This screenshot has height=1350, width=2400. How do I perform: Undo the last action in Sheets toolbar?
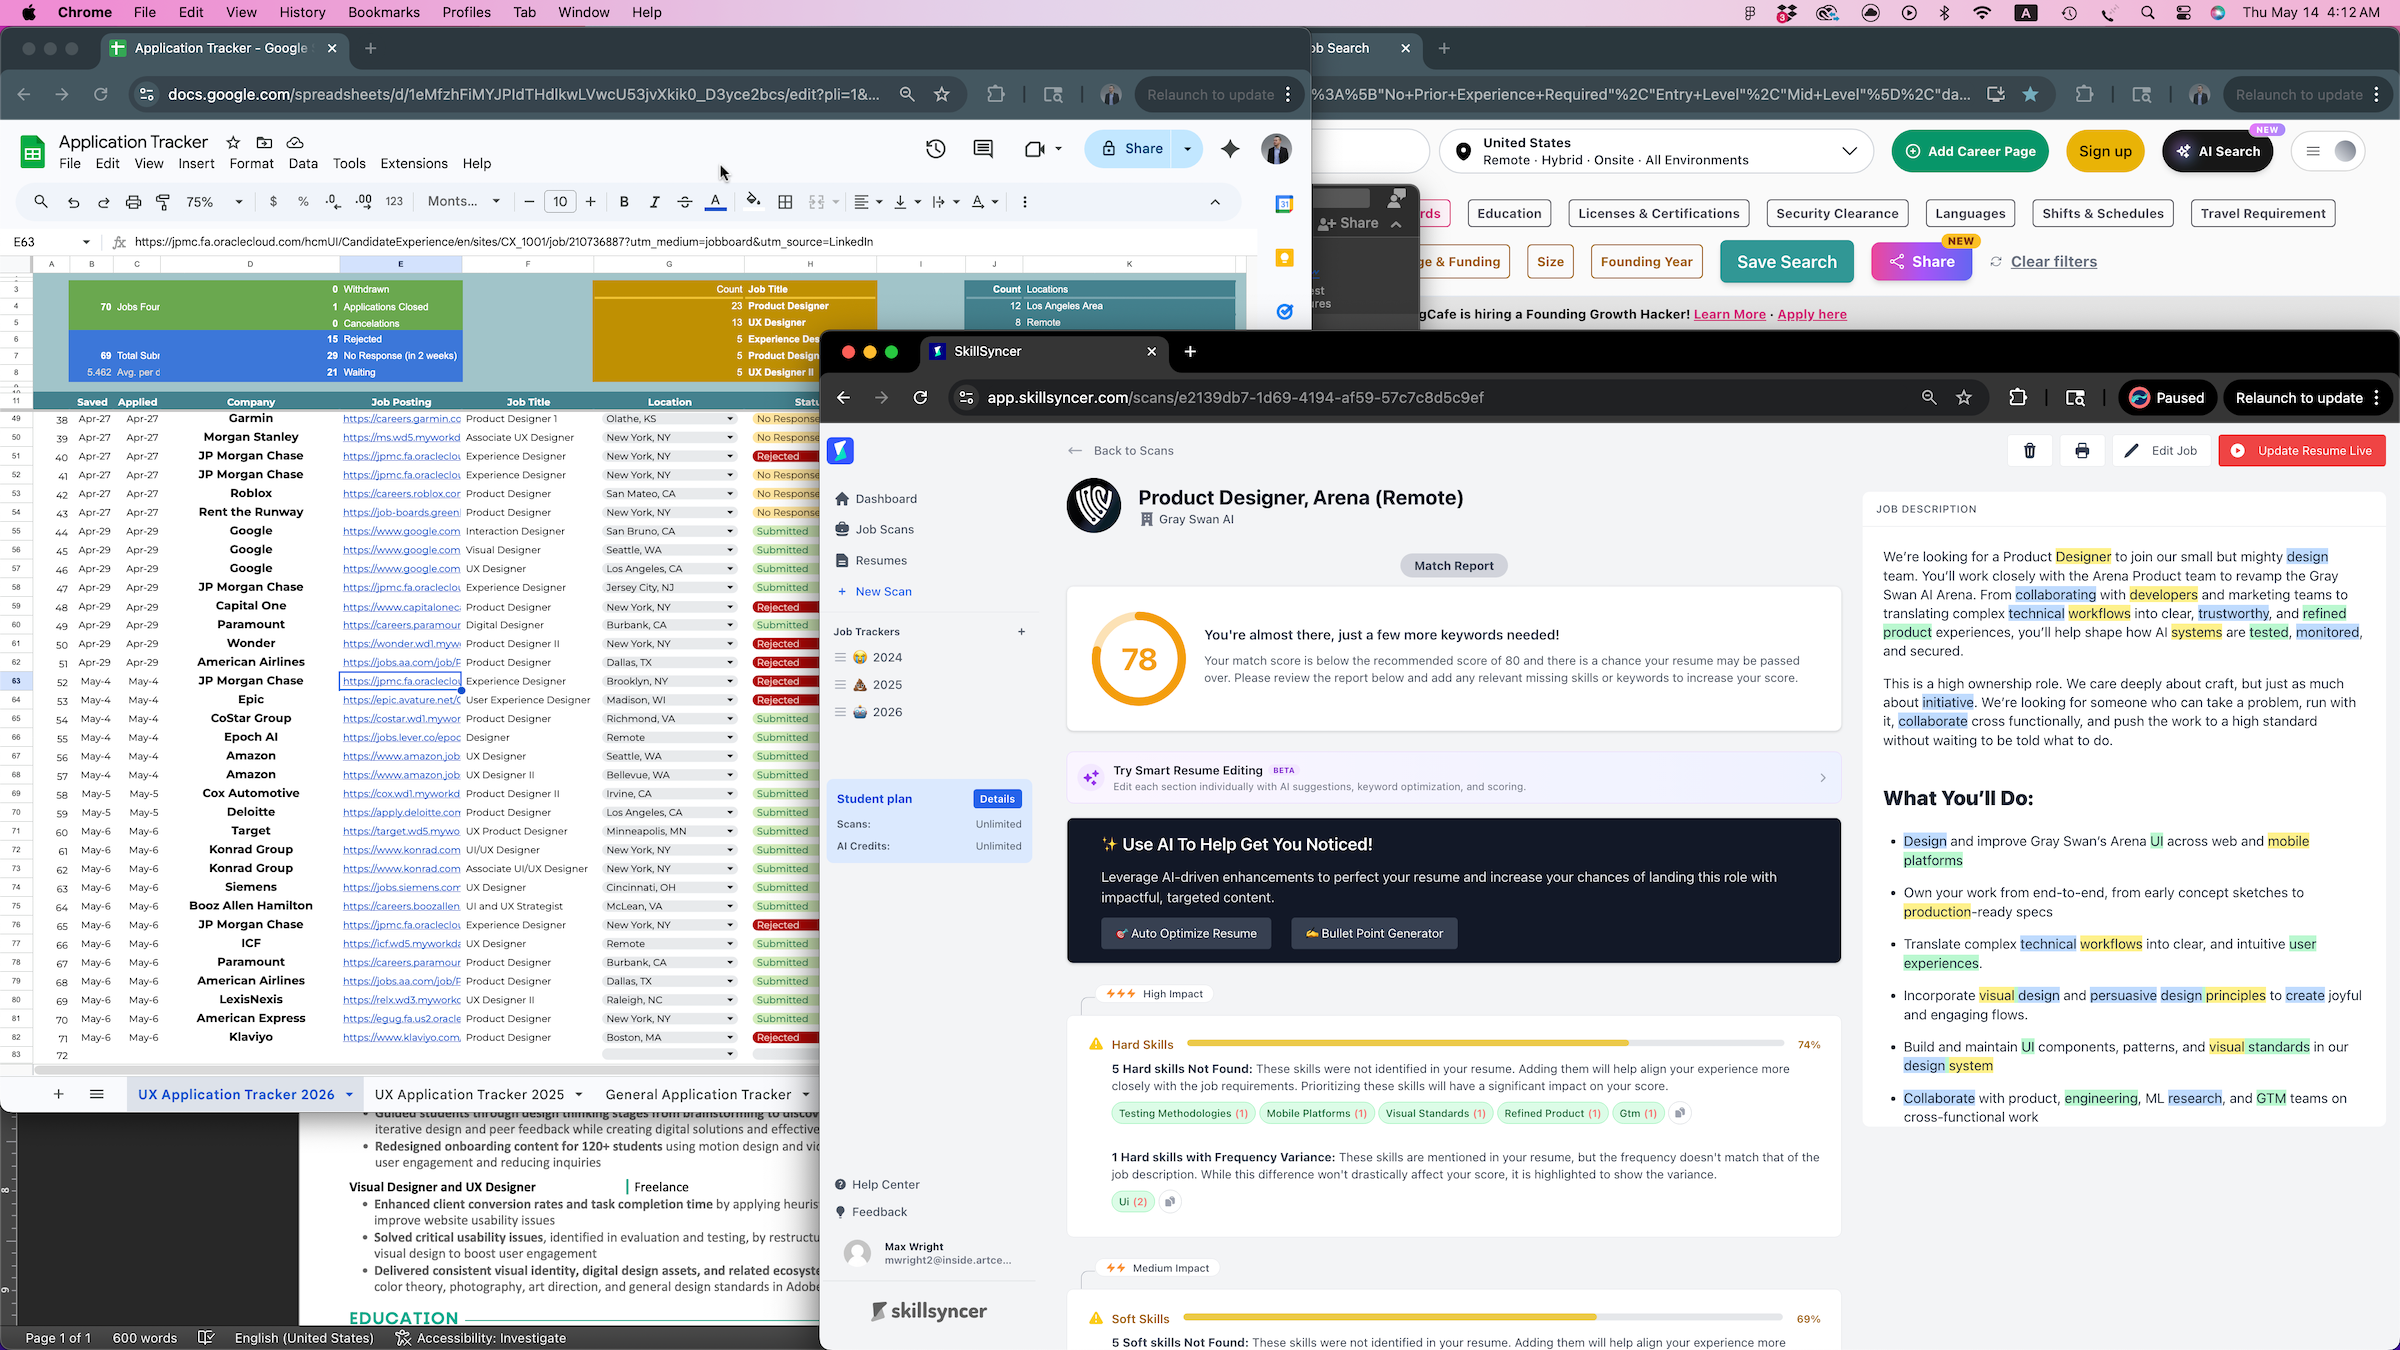pyautogui.click(x=73, y=202)
